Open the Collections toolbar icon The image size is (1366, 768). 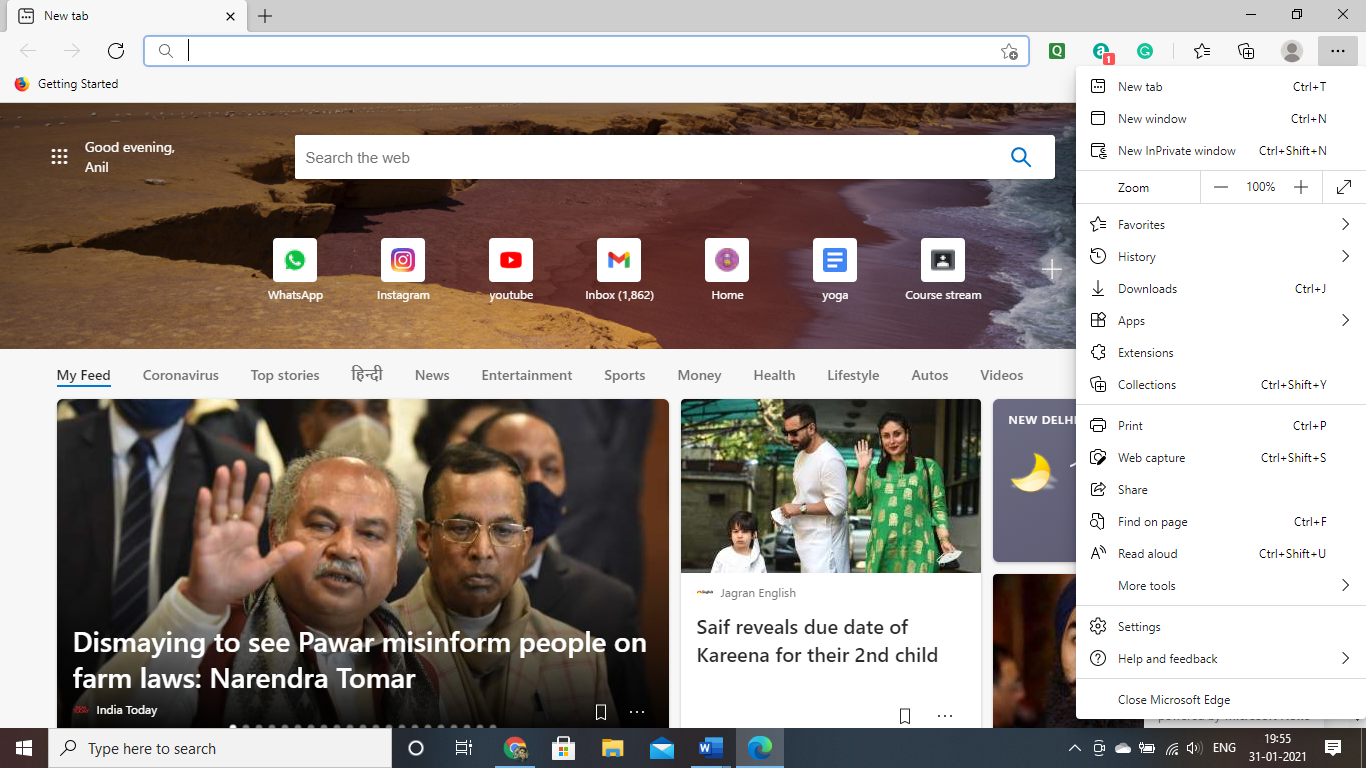point(1246,51)
